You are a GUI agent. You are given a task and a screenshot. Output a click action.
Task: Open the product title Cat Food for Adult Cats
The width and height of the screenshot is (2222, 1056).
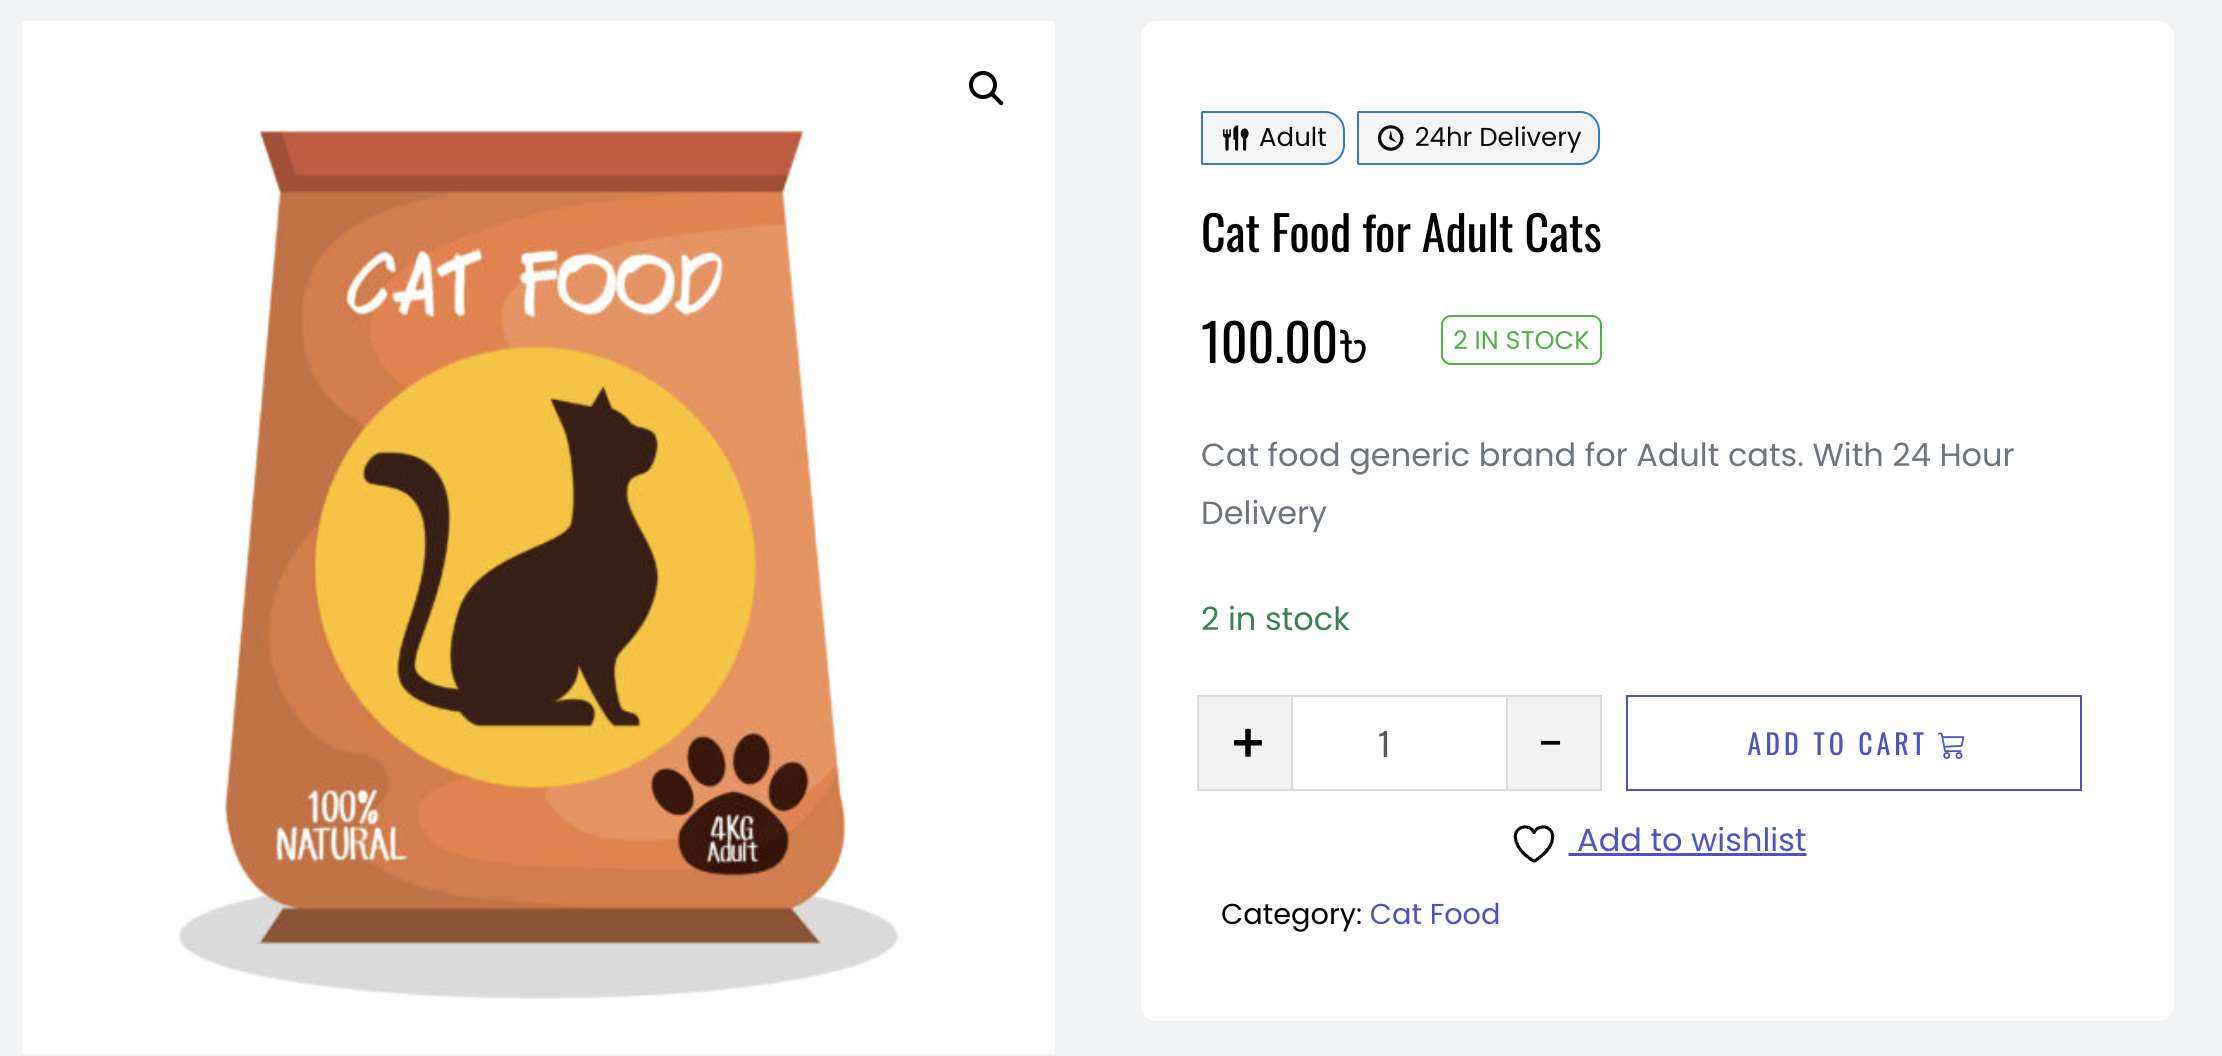1400,233
